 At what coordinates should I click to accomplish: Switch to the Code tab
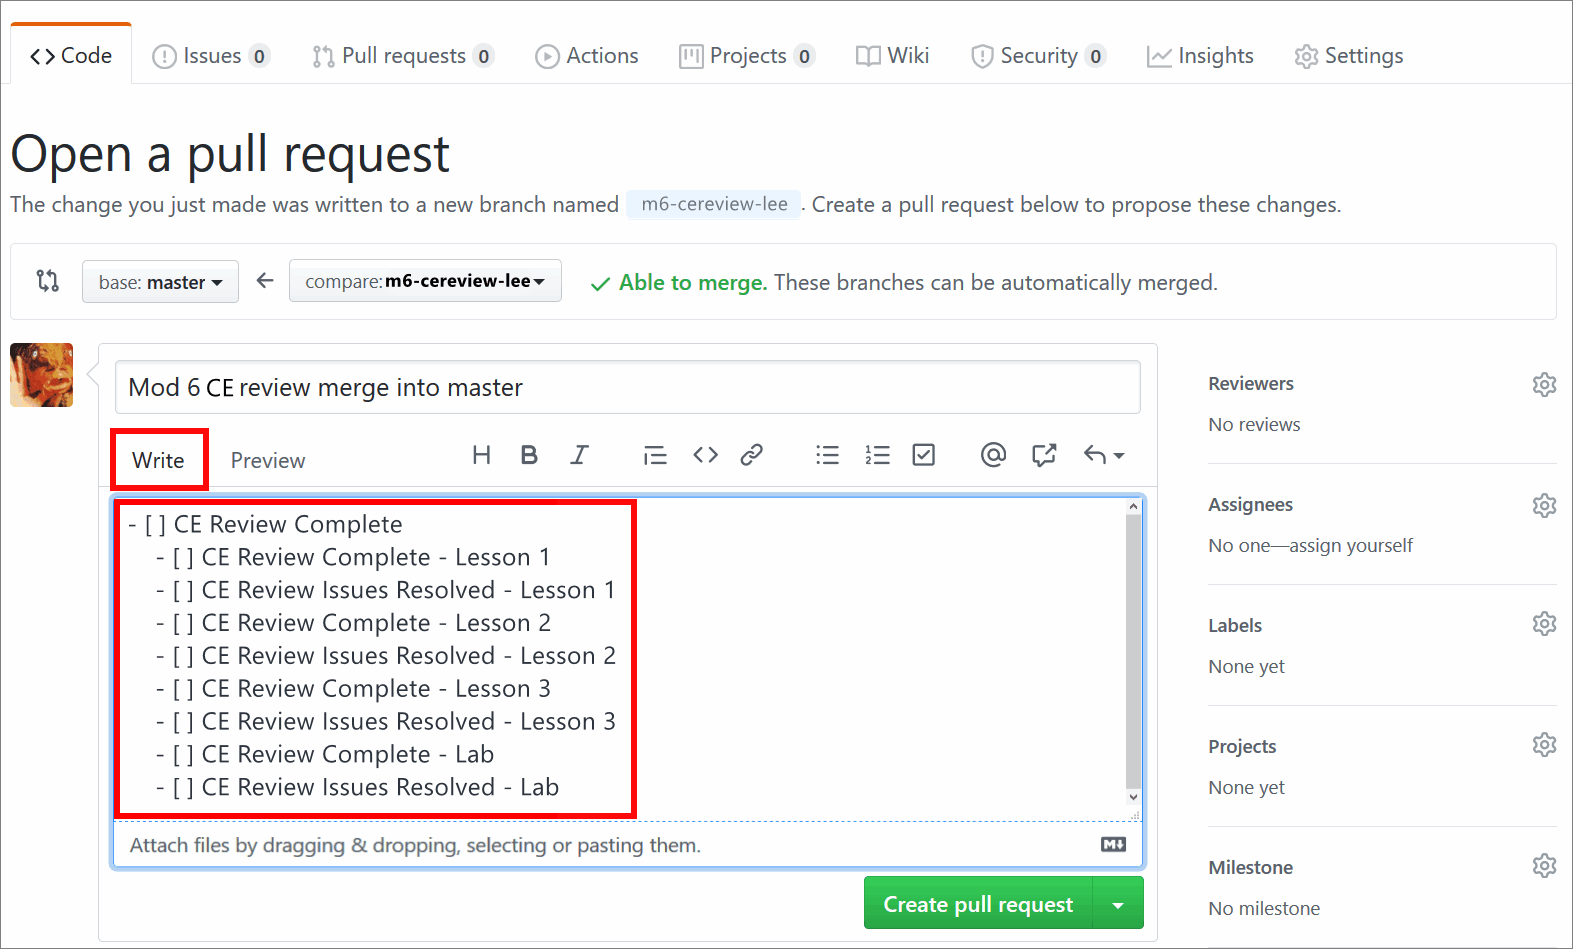[x=71, y=56]
